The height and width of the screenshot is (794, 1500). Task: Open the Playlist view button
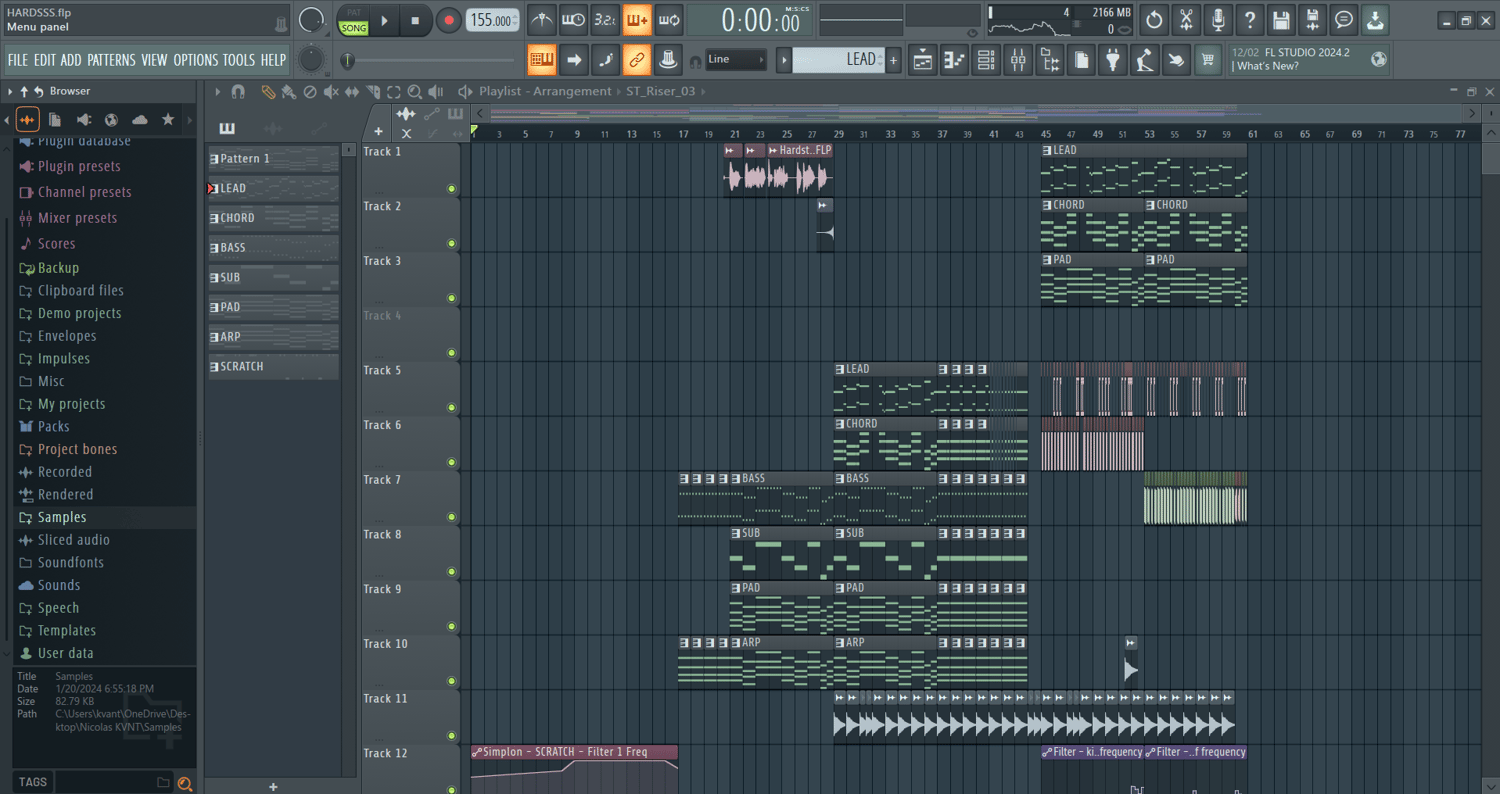click(923, 60)
